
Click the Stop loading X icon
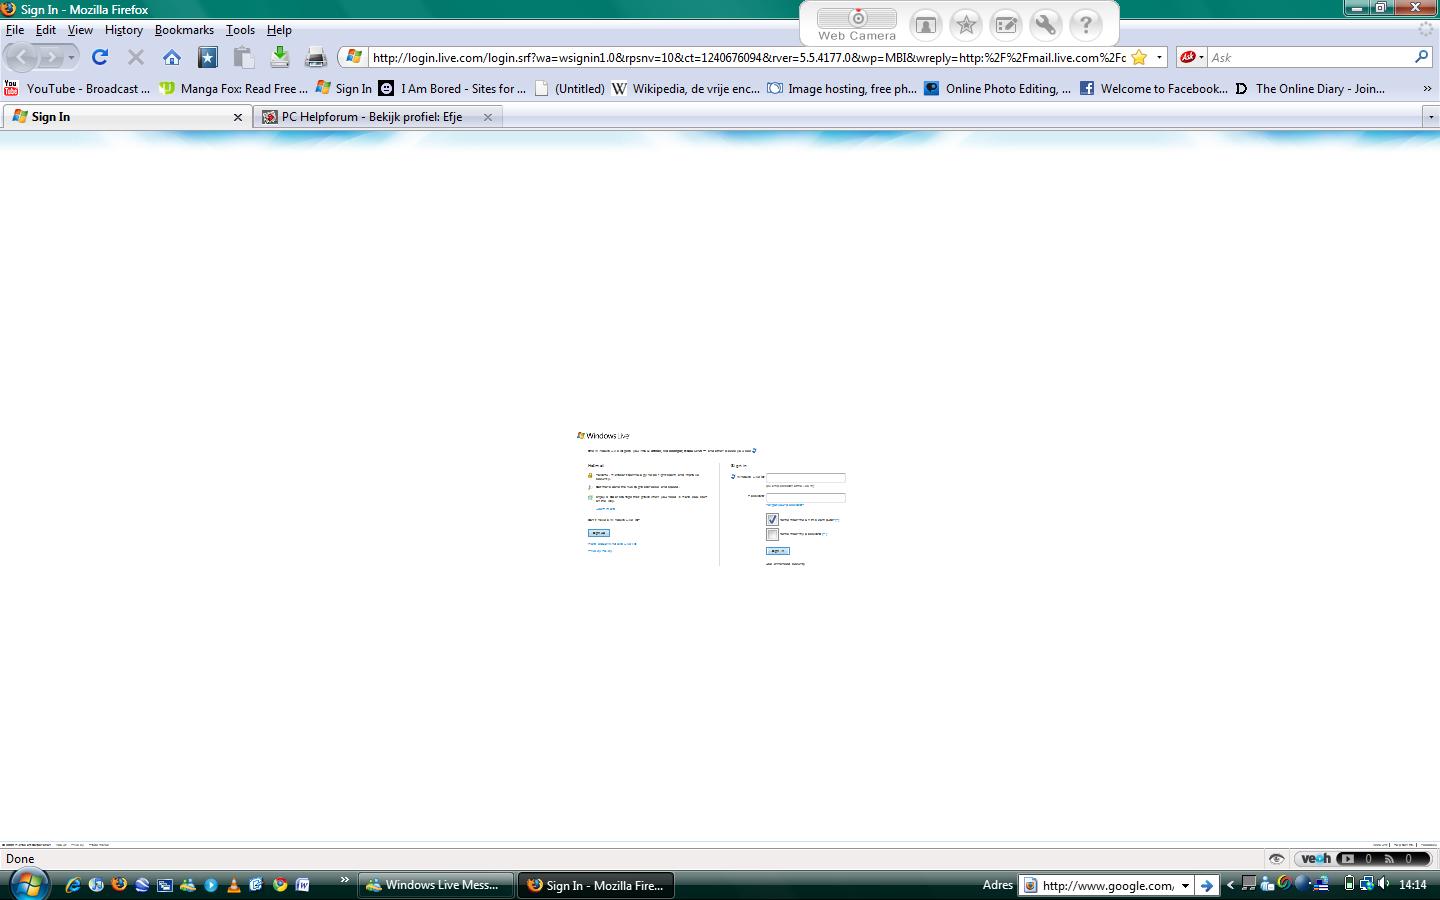(x=136, y=57)
